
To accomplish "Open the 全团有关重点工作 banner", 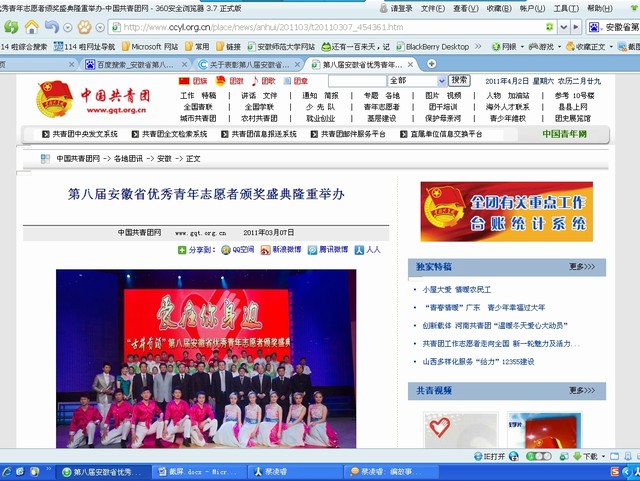I will pyautogui.click(x=506, y=211).
